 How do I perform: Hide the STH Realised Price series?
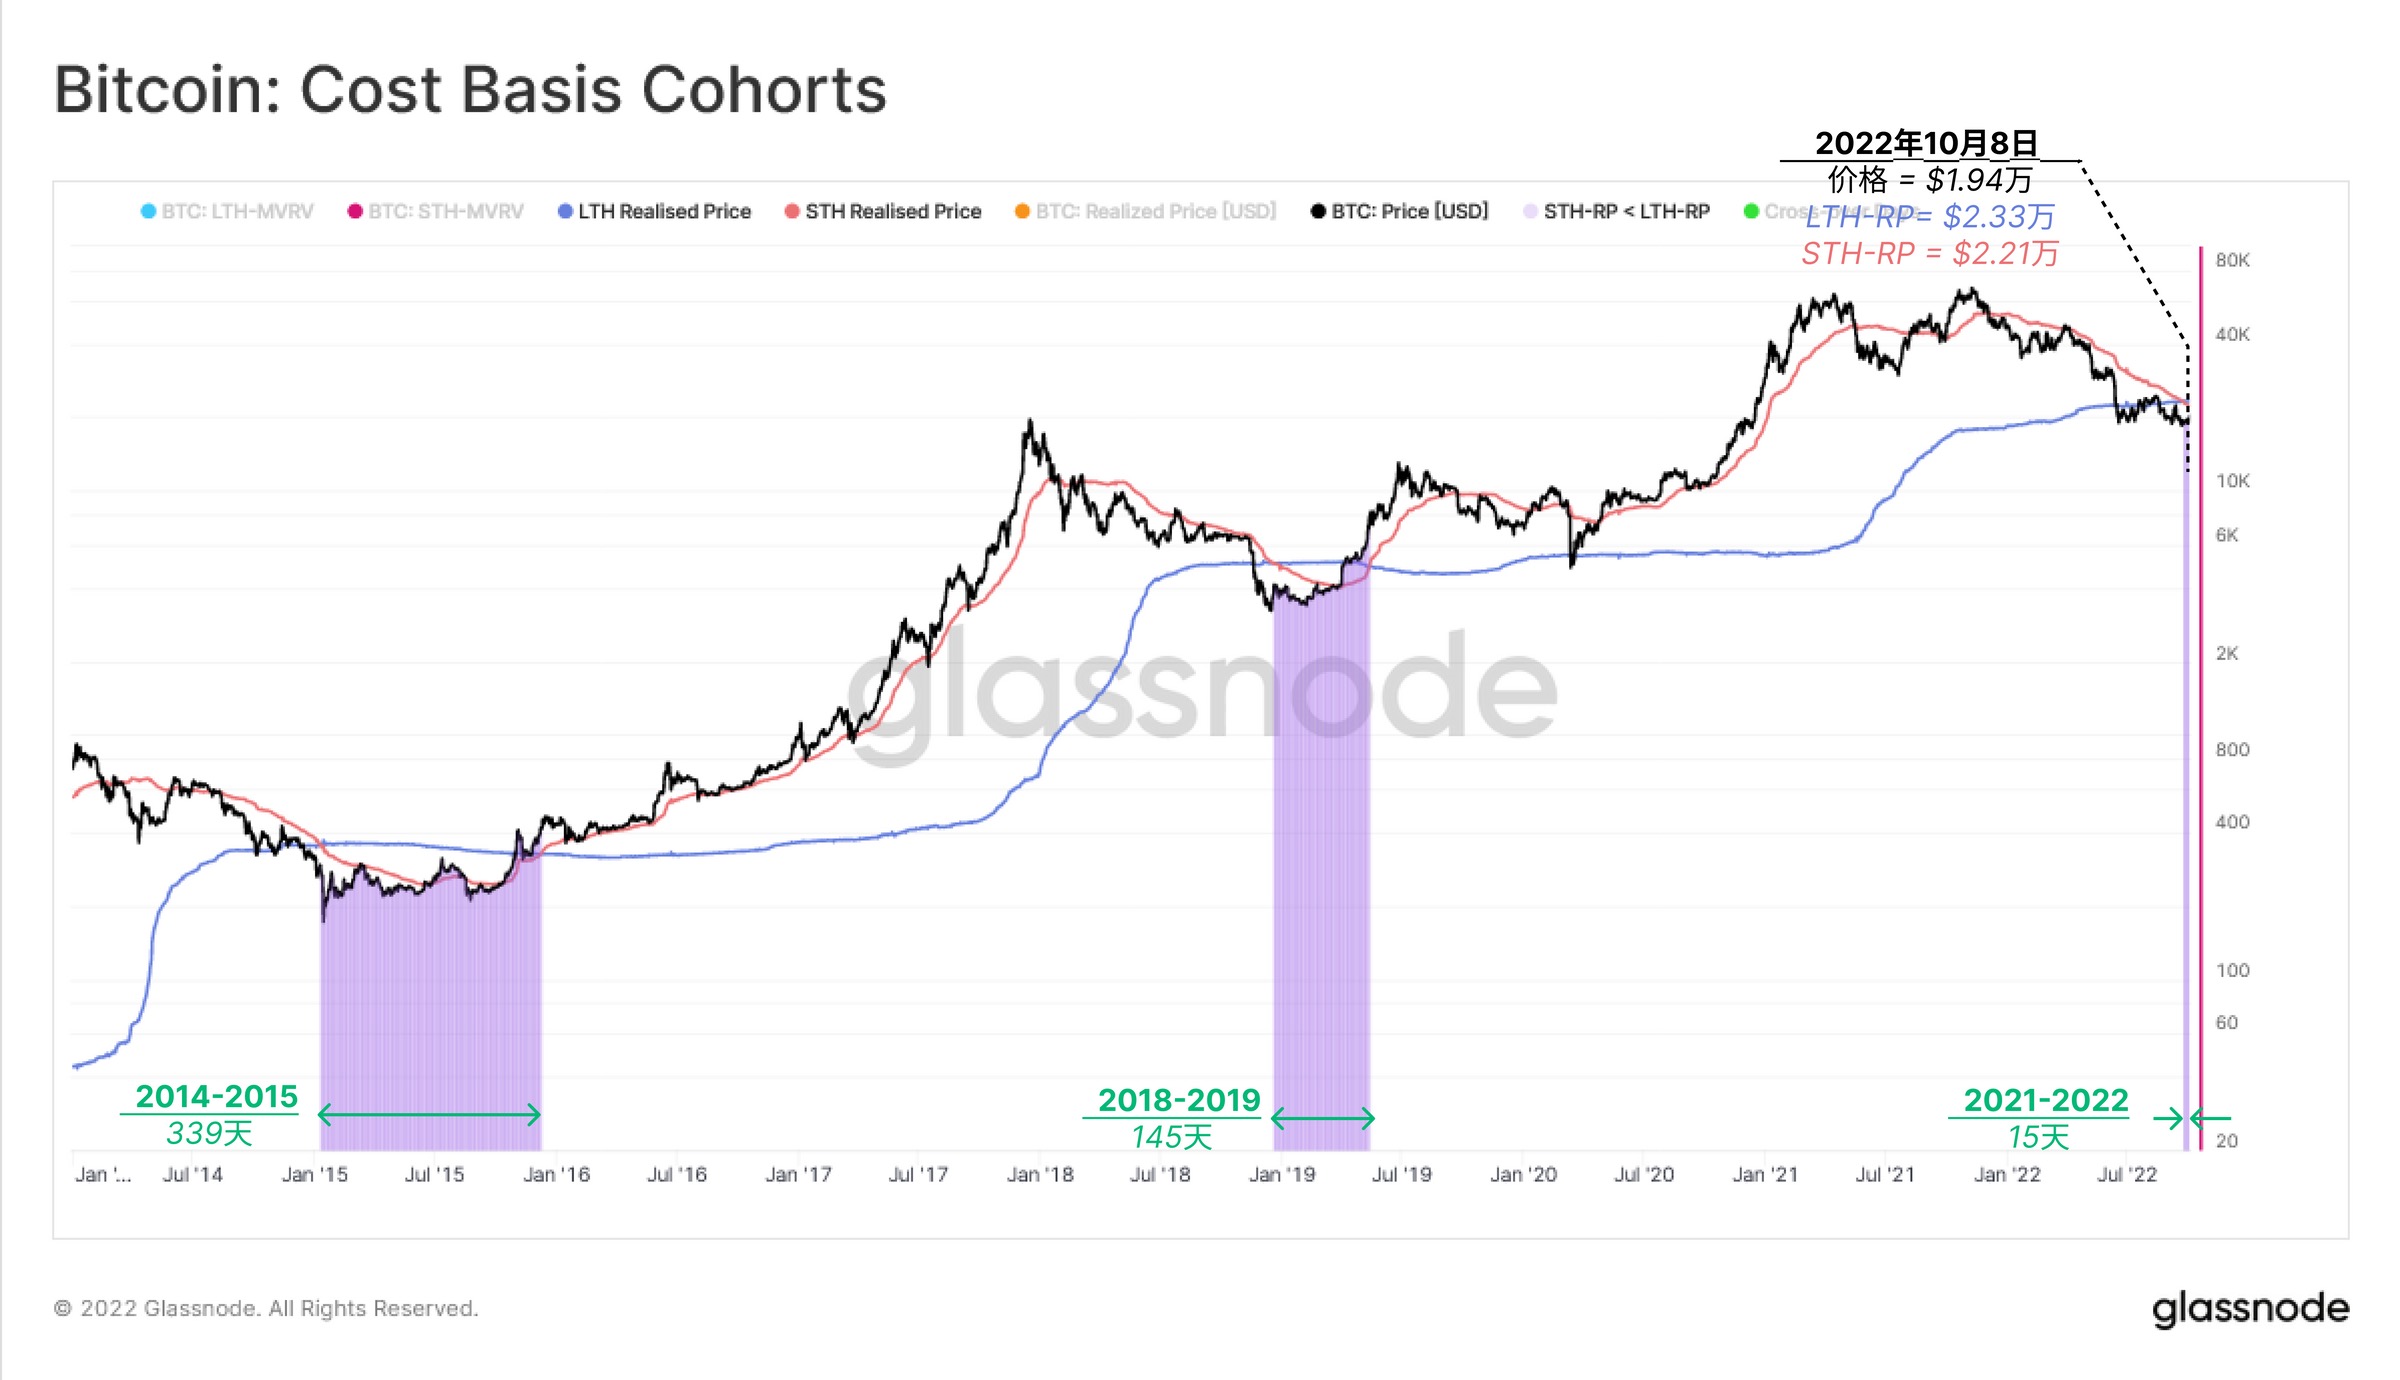click(x=883, y=211)
